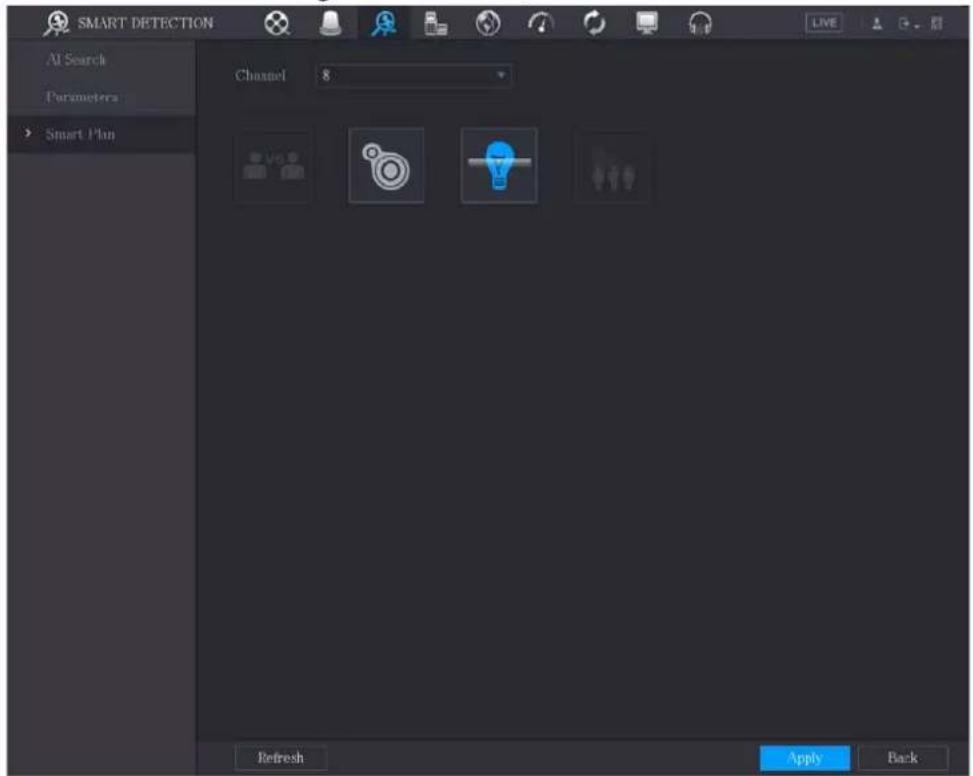Click the Refresh button

[x=281, y=757]
